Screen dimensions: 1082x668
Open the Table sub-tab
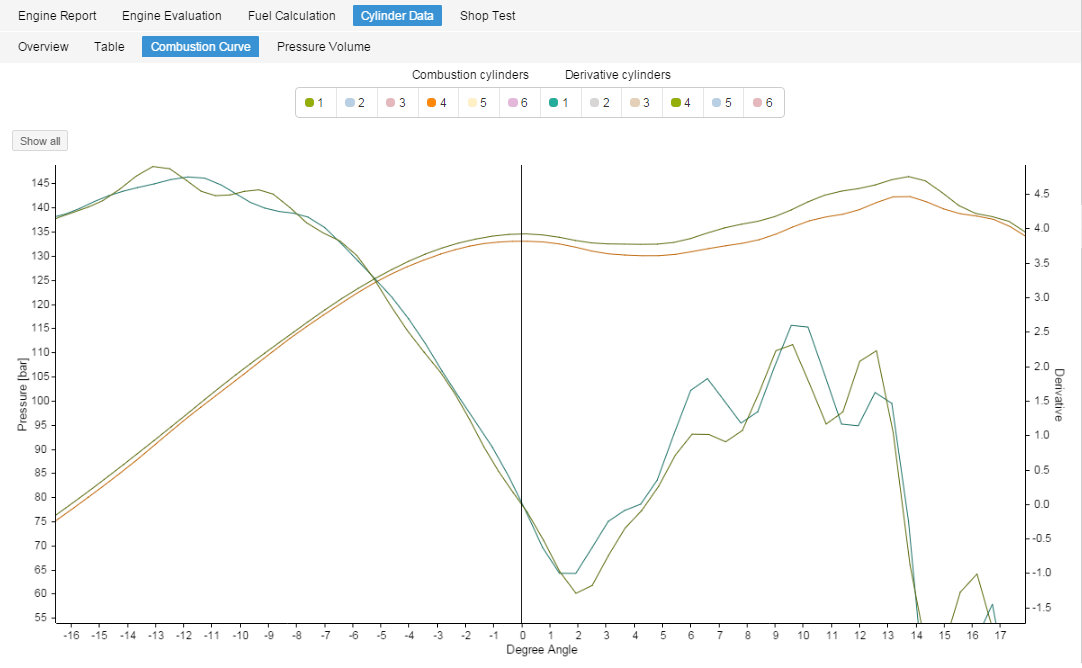(x=109, y=46)
